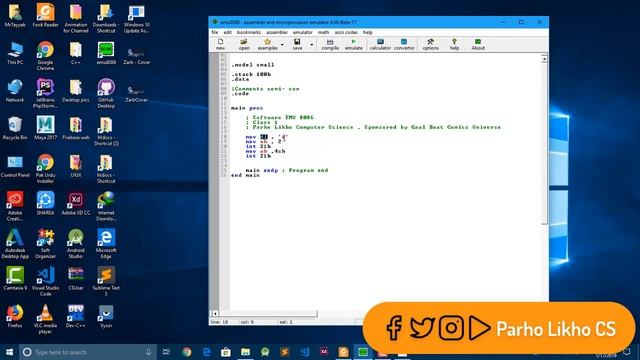Select the SHAREit desktop icon
Viewport: 640px width, 360px height.
pyautogui.click(x=45, y=204)
